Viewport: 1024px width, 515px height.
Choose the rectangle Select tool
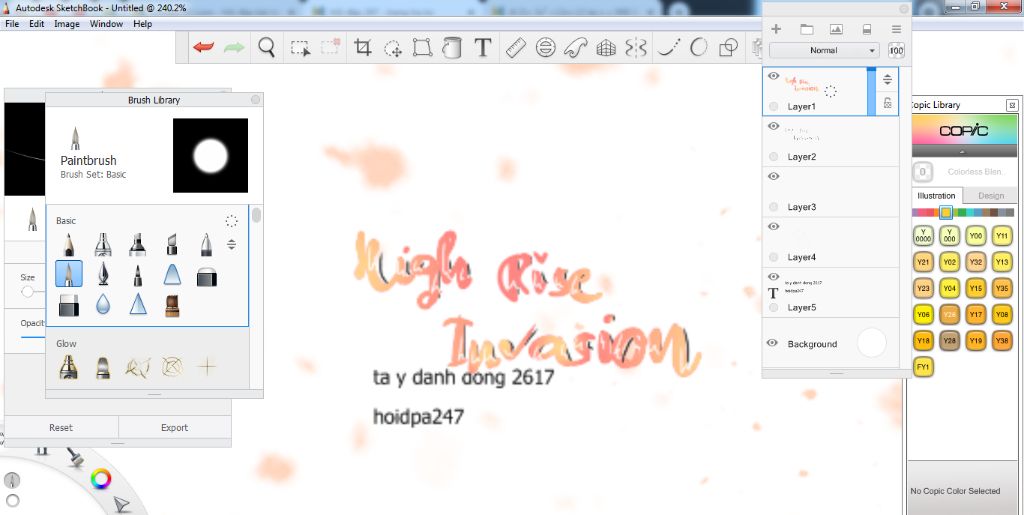300,48
